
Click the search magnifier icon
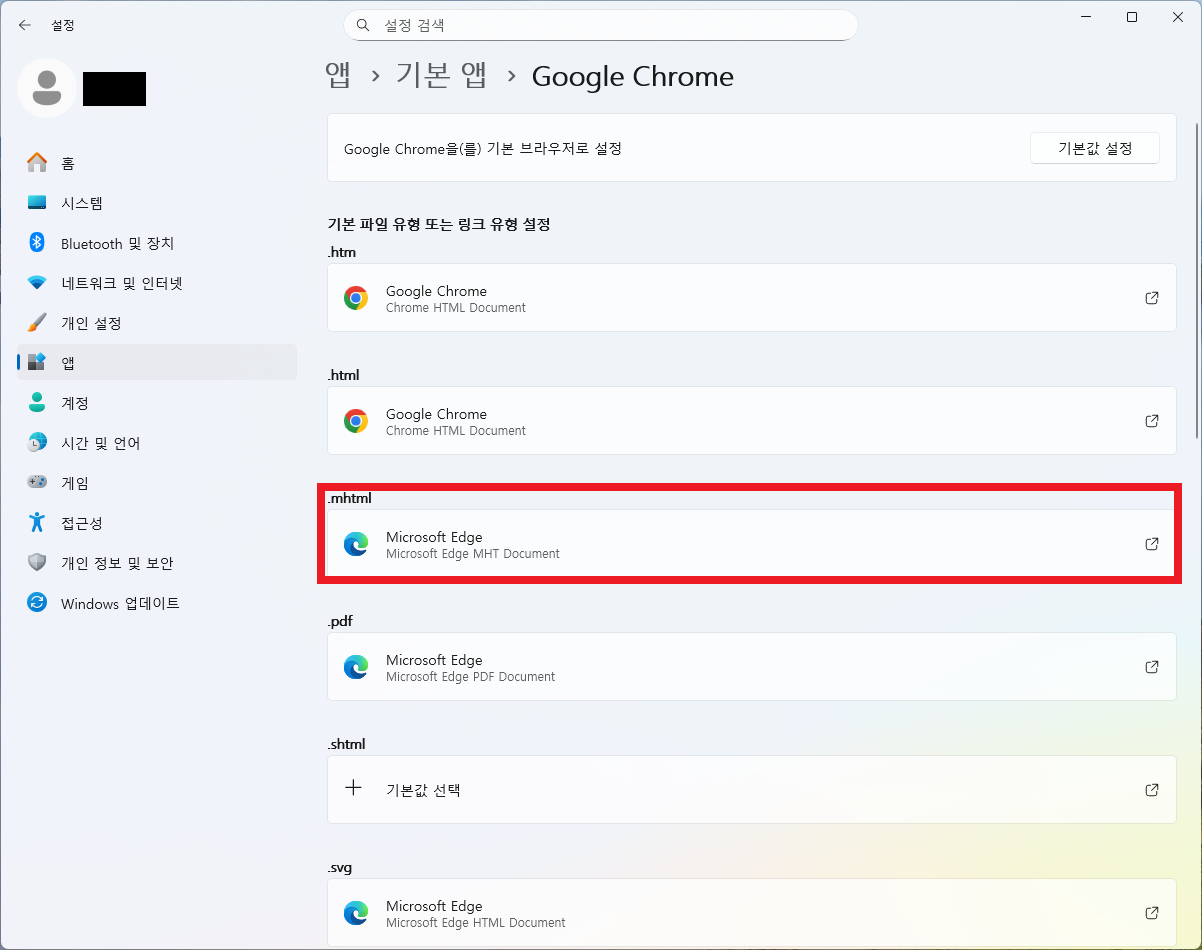pyautogui.click(x=364, y=25)
